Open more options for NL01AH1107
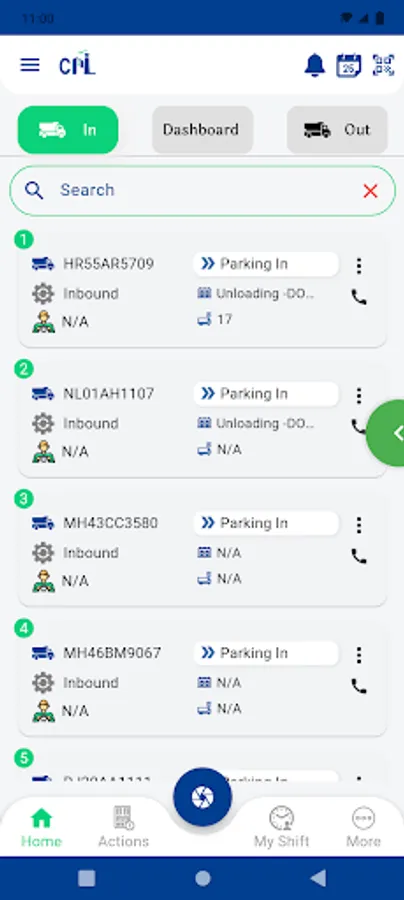The image size is (404, 900). pos(359,395)
